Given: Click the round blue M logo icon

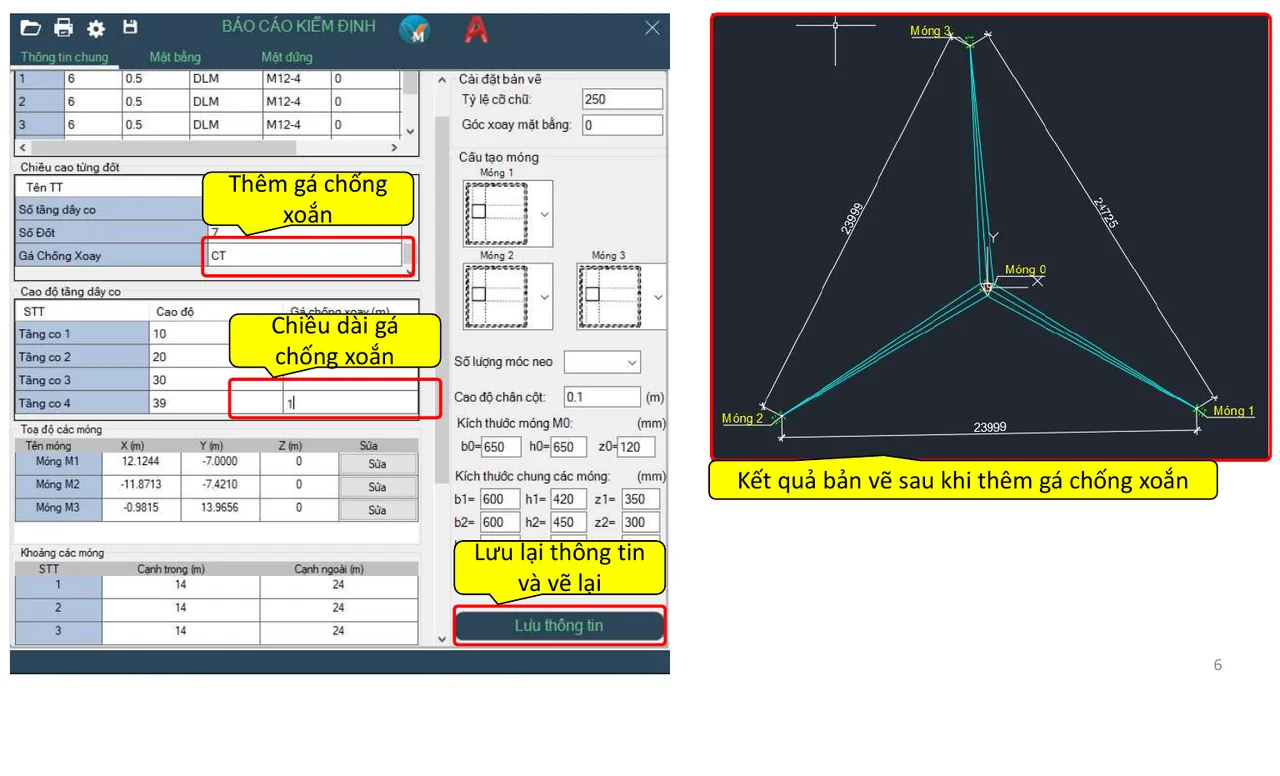Looking at the screenshot, I should pyautogui.click(x=414, y=30).
